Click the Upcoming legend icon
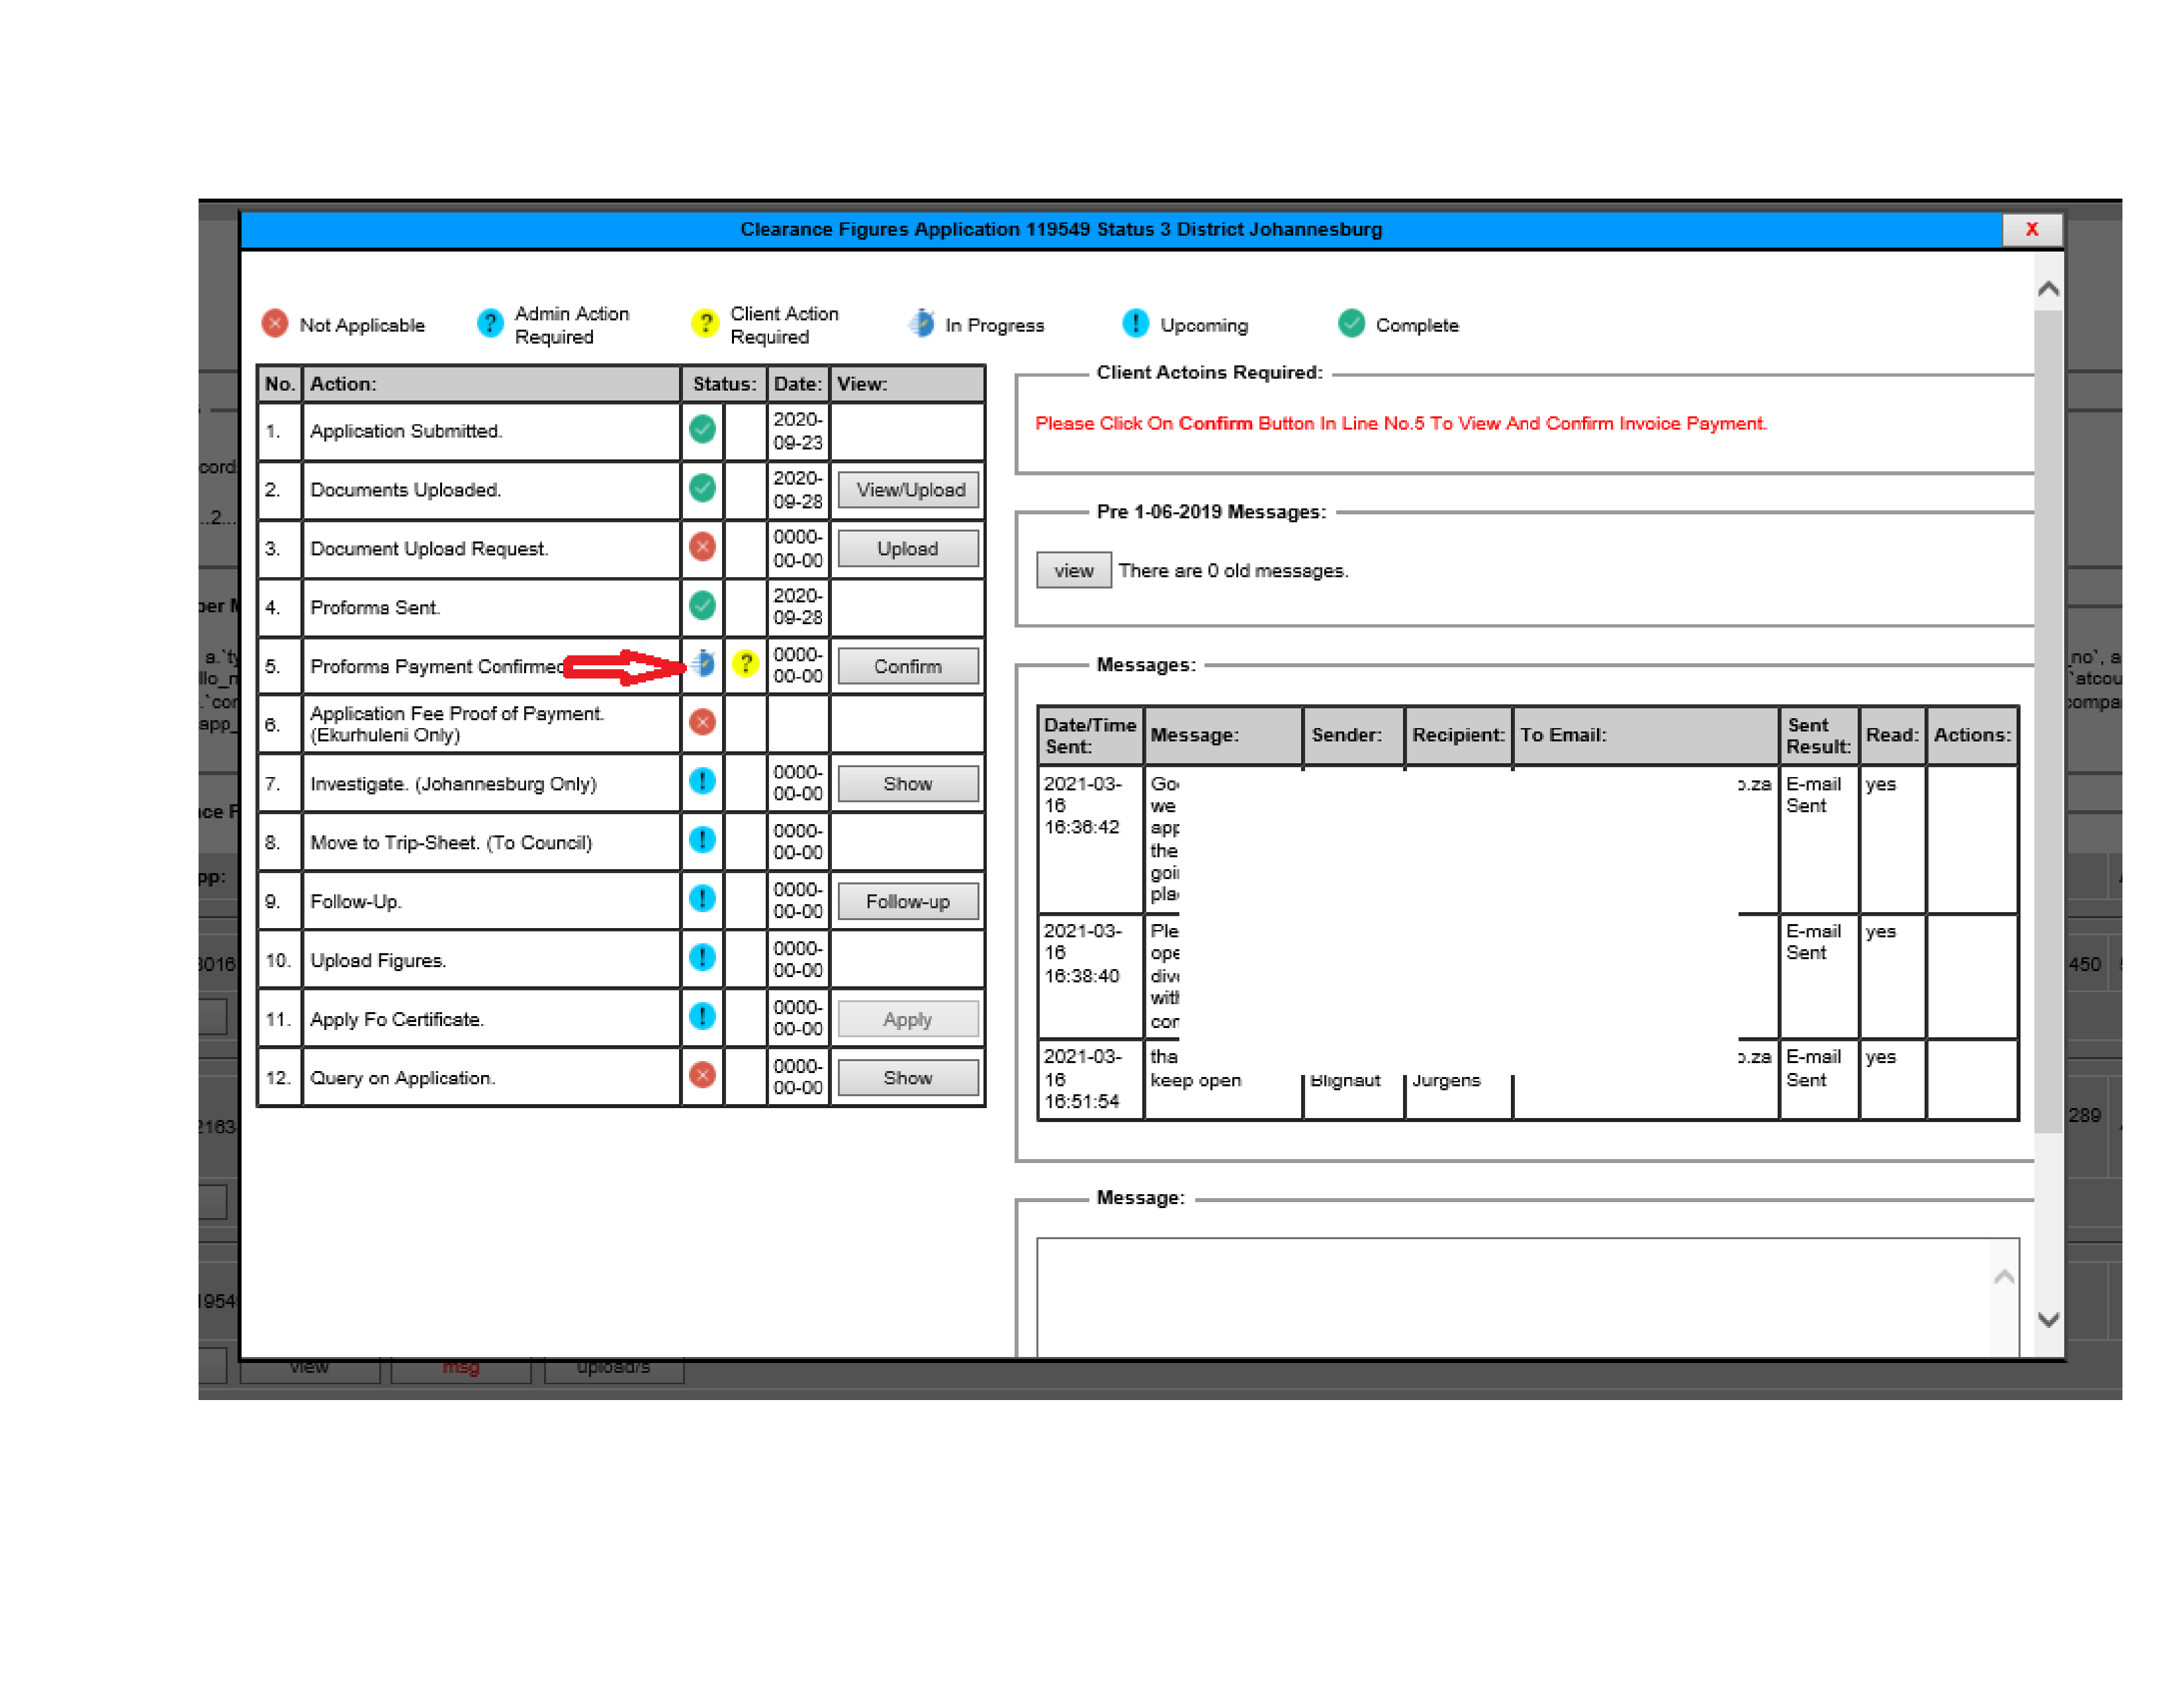2184x1688 pixels. click(1135, 323)
